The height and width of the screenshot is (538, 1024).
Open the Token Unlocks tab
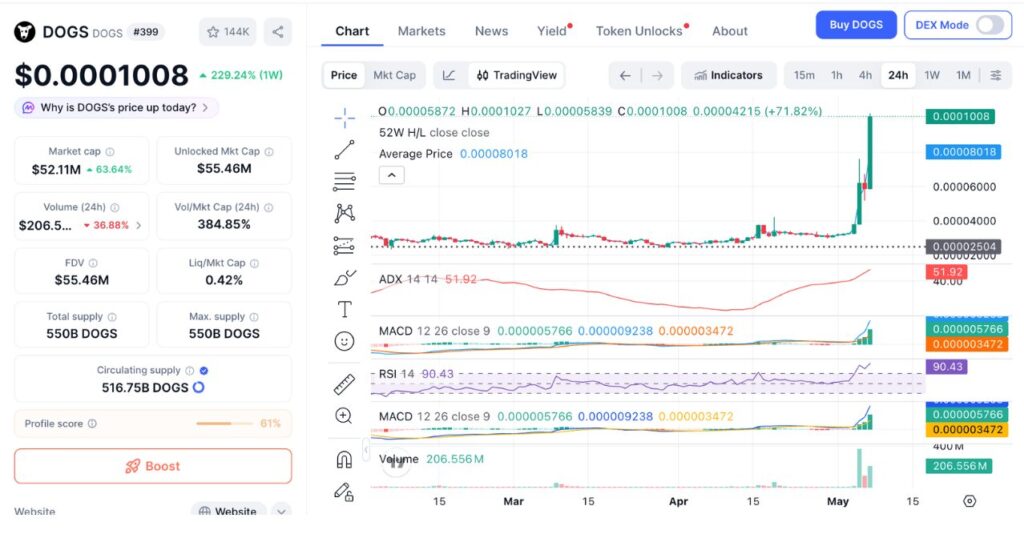coord(639,31)
